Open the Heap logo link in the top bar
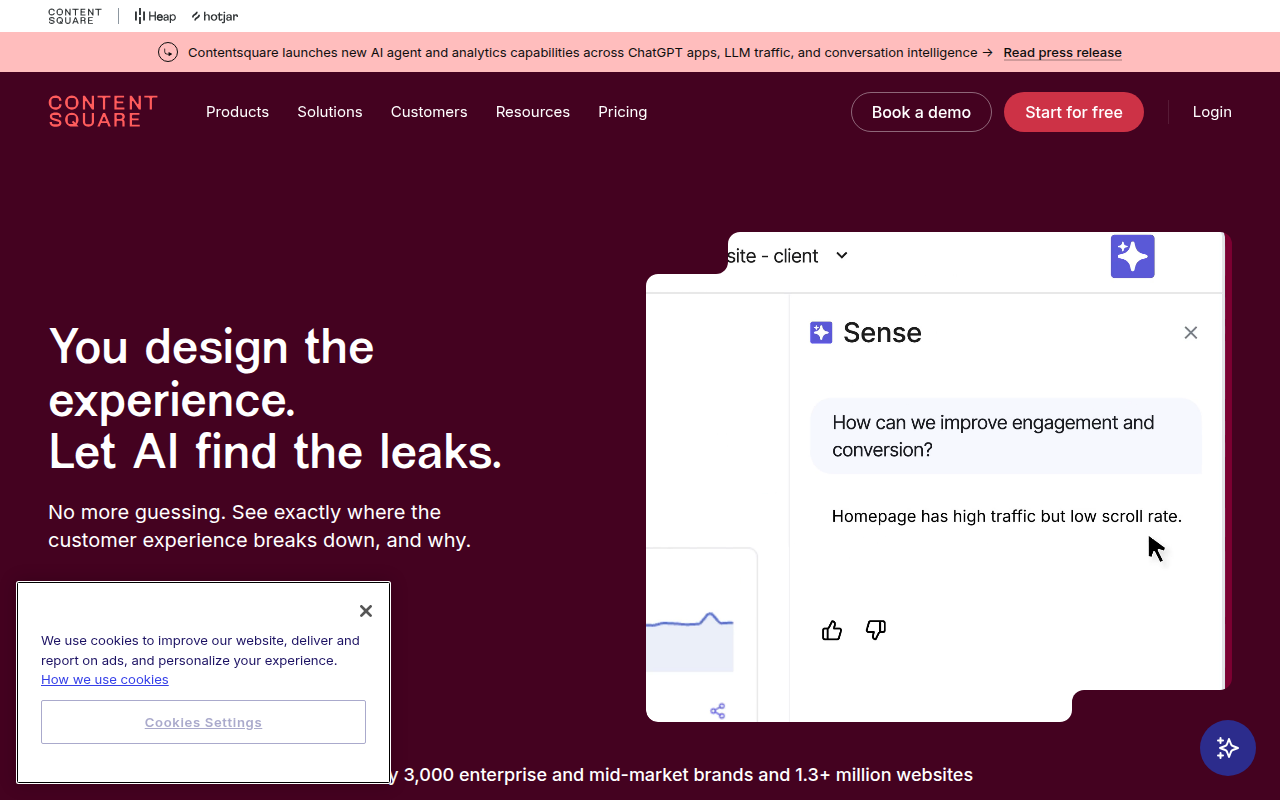 pyautogui.click(x=155, y=16)
